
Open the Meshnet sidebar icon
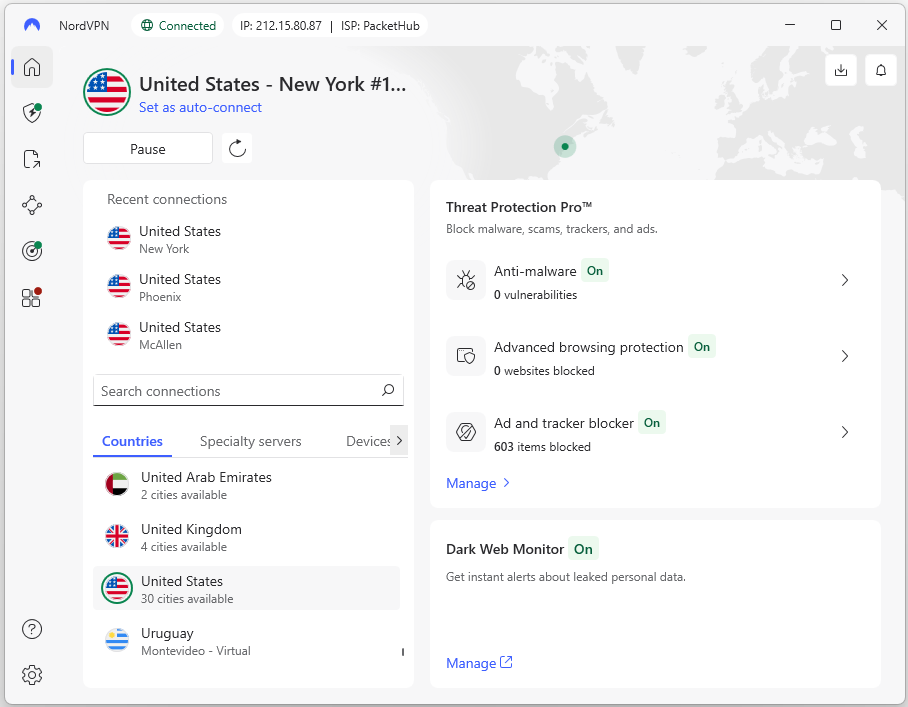pyautogui.click(x=32, y=205)
